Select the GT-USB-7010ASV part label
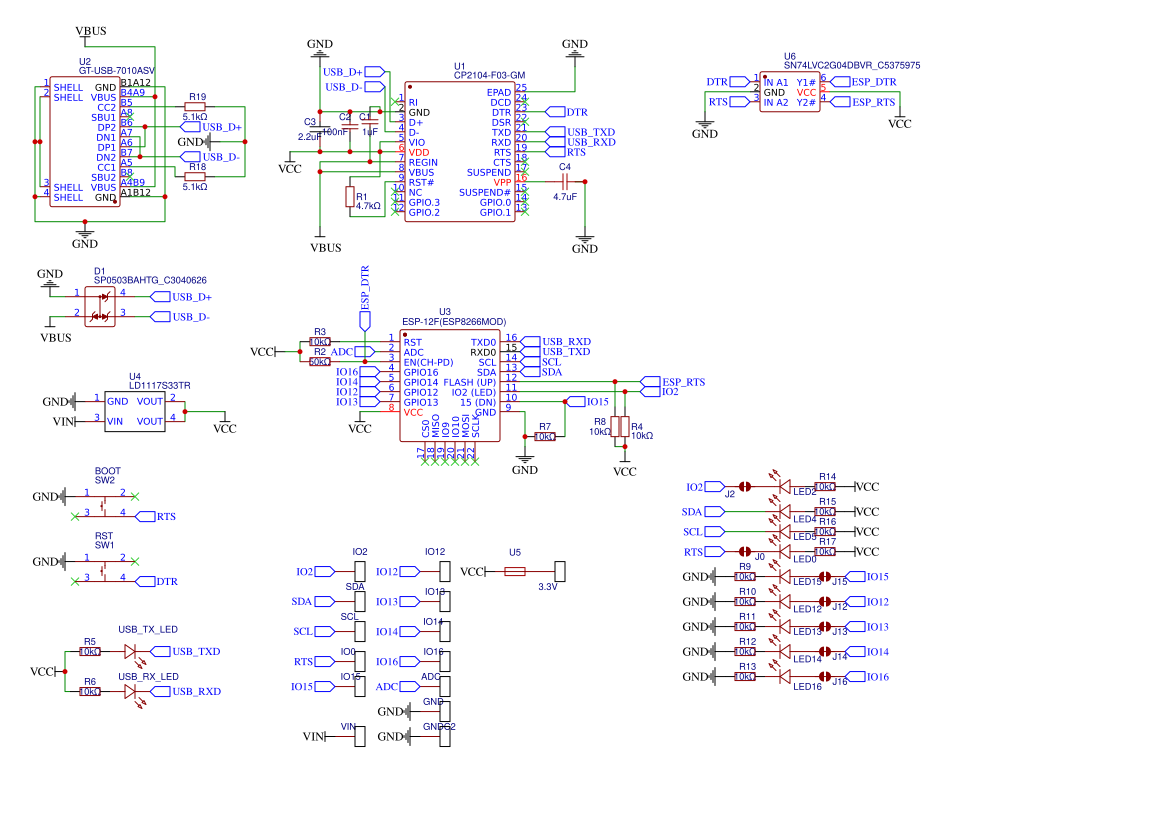The image size is (1169, 827). click(x=117, y=71)
